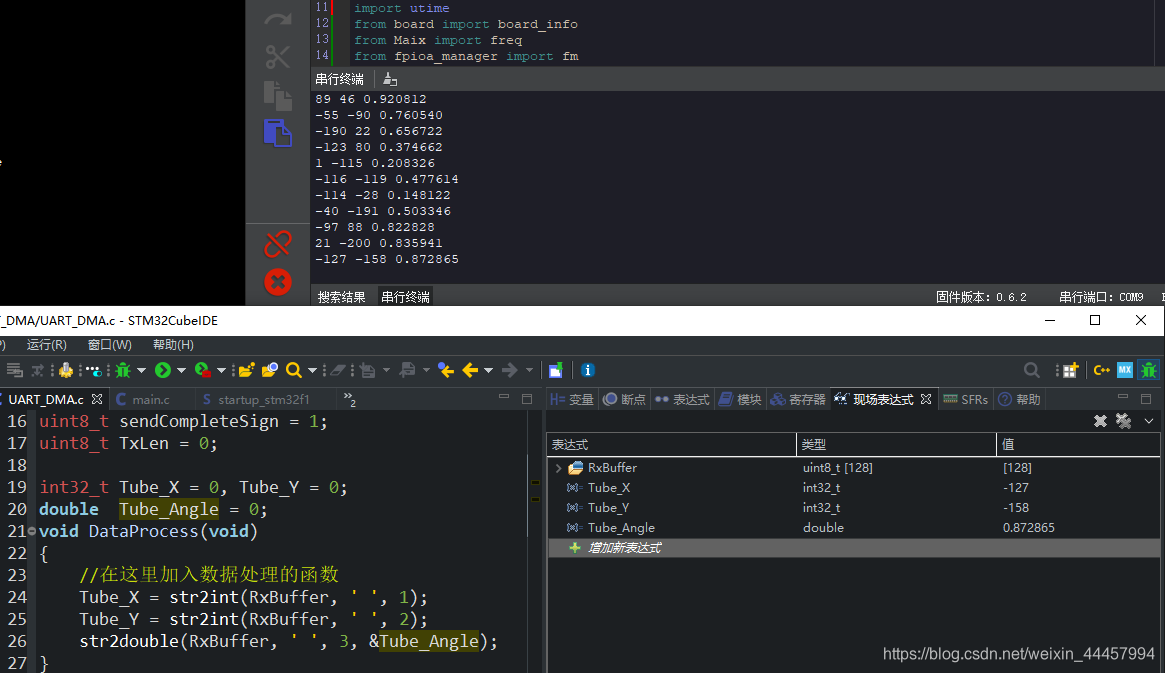The width and height of the screenshot is (1165, 673).
Task: Click the Forward navigation arrow
Action: (510, 370)
